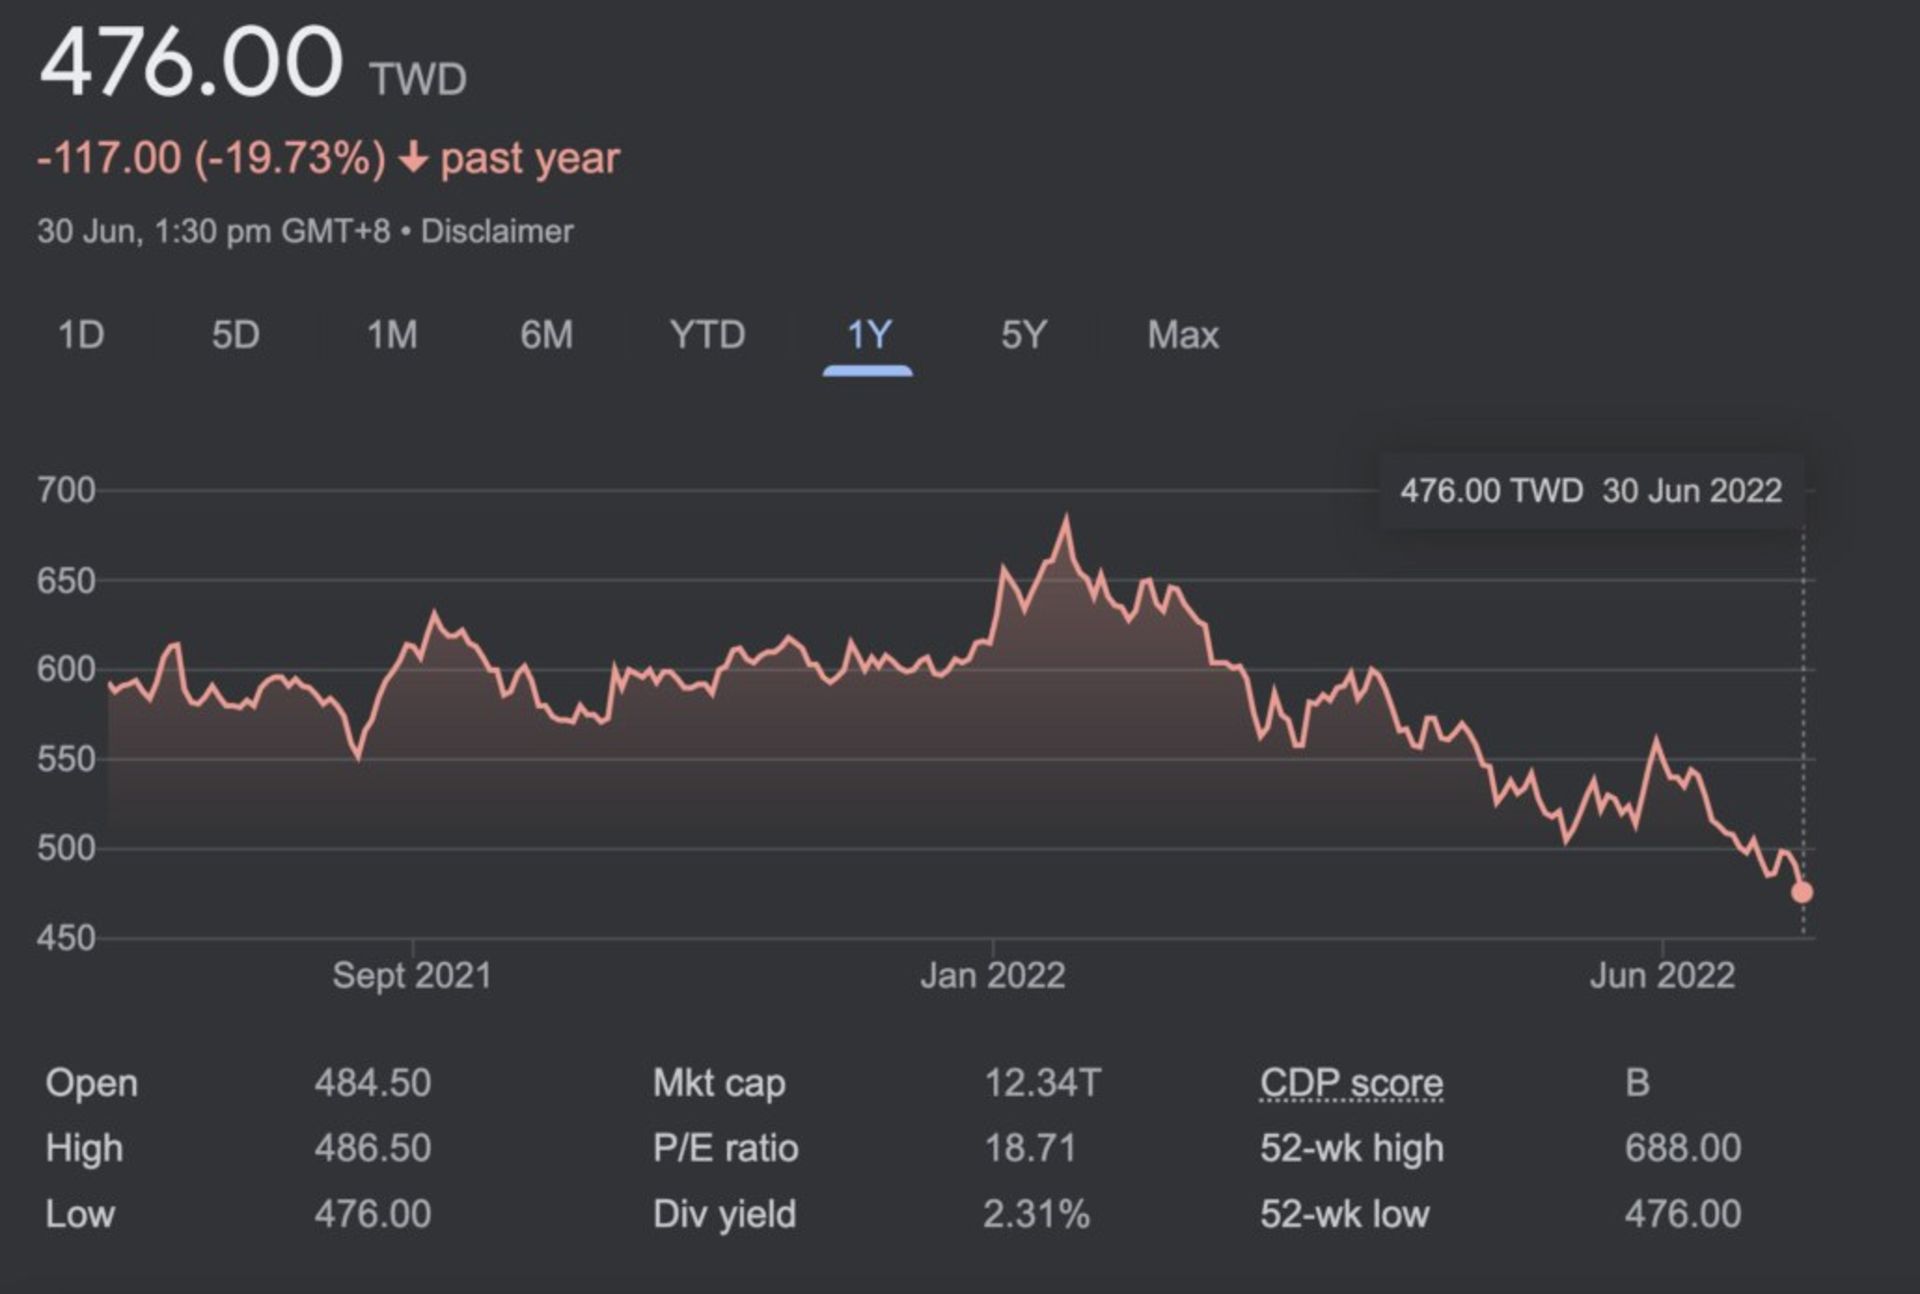Open the YTD performance chart

pos(706,336)
